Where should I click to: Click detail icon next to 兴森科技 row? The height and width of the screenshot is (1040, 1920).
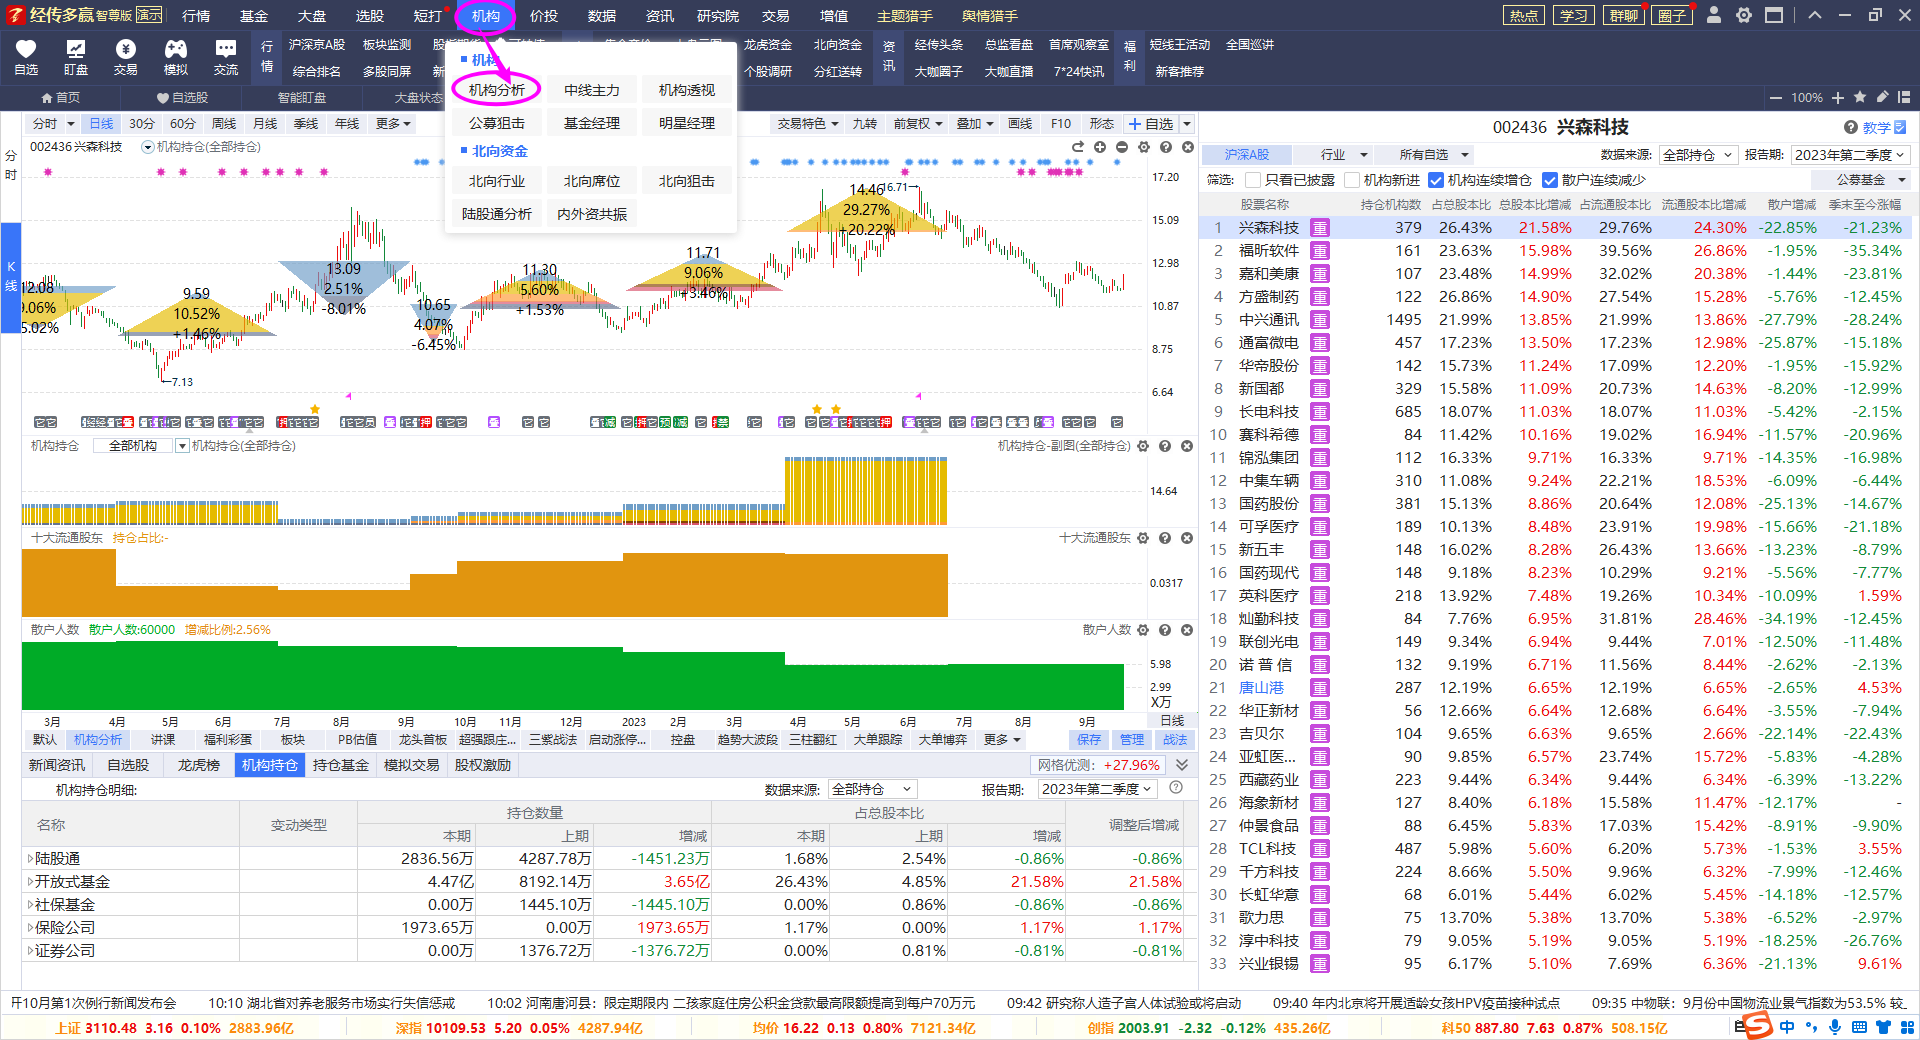[1320, 228]
